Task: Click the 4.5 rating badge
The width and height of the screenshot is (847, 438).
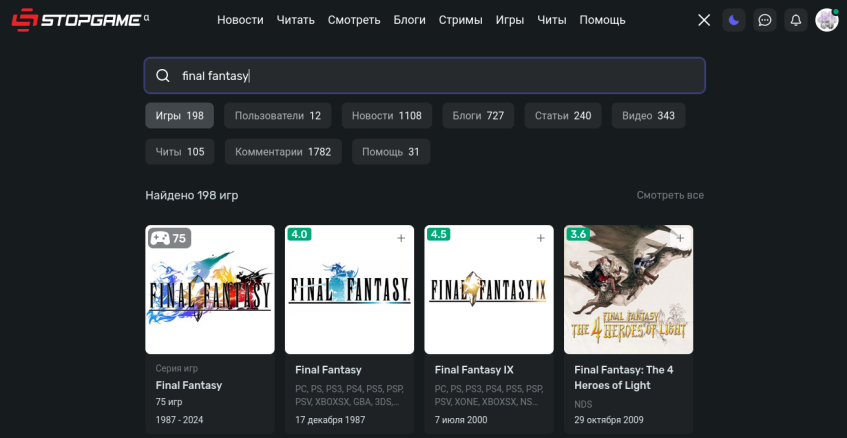Action: pos(439,234)
